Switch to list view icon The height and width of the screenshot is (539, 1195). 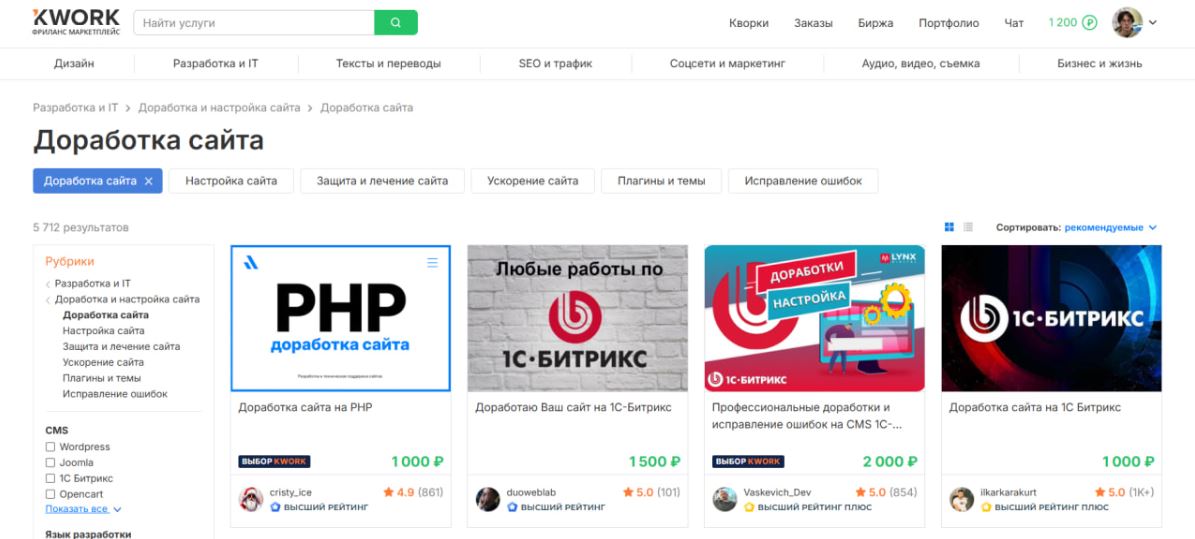pos(968,227)
